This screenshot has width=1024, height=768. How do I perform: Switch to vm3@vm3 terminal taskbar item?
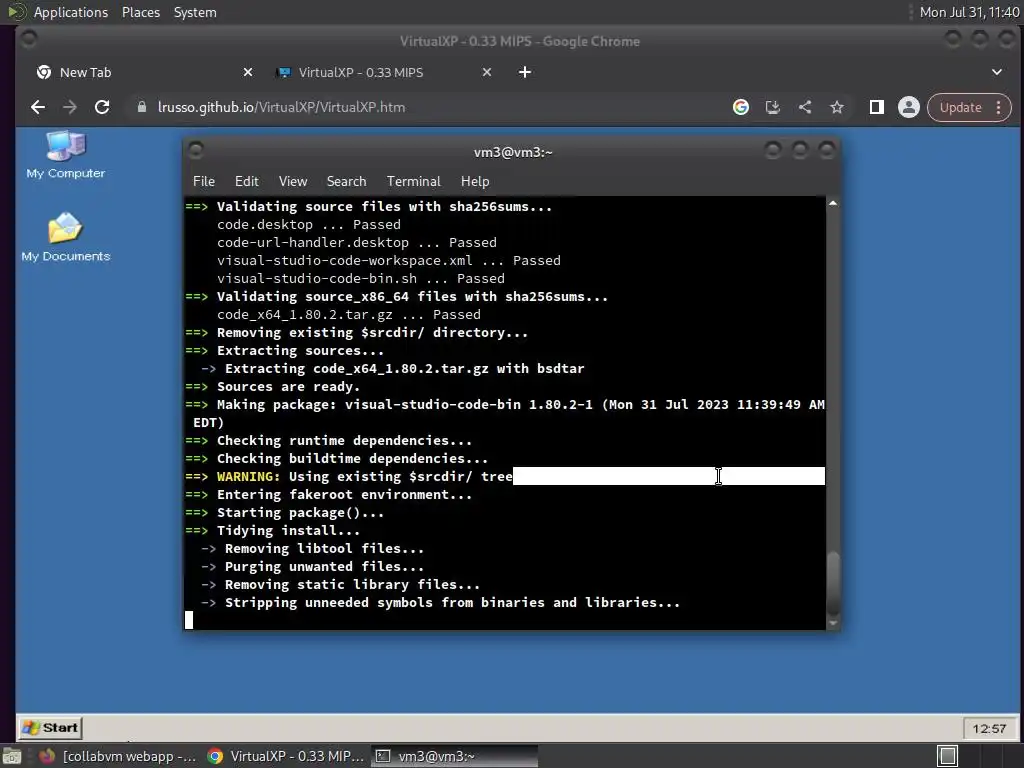pyautogui.click(x=455, y=756)
